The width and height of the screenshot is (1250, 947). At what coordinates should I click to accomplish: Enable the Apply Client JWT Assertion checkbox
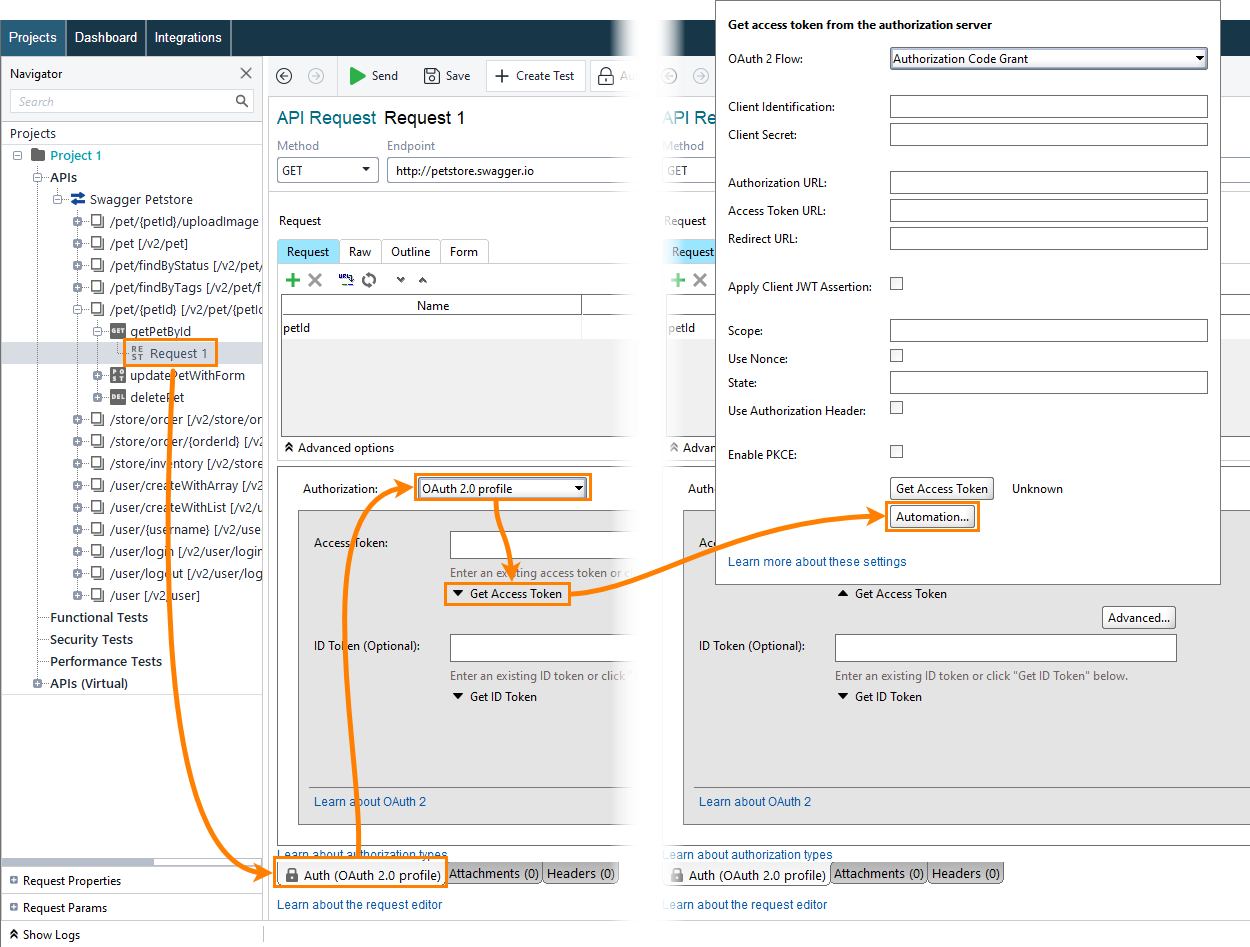897,284
